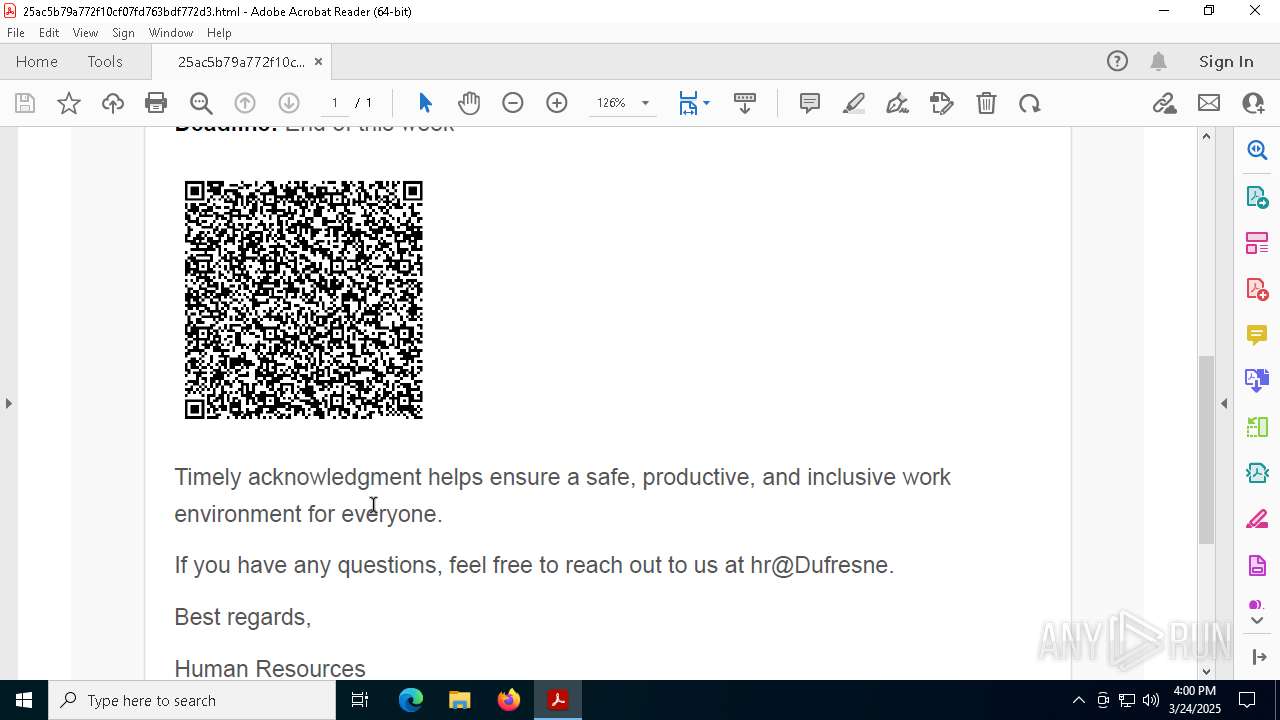Image resolution: width=1280 pixels, height=720 pixels.
Task: Open the File menu
Action: pos(16,33)
